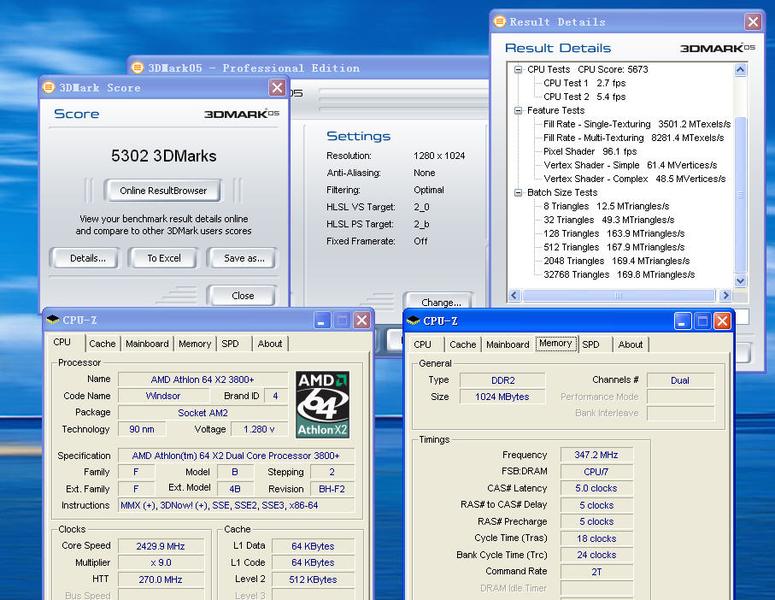Click the left CPU-Z window title icon
Image resolution: width=775 pixels, height=600 pixels.
tap(52, 320)
